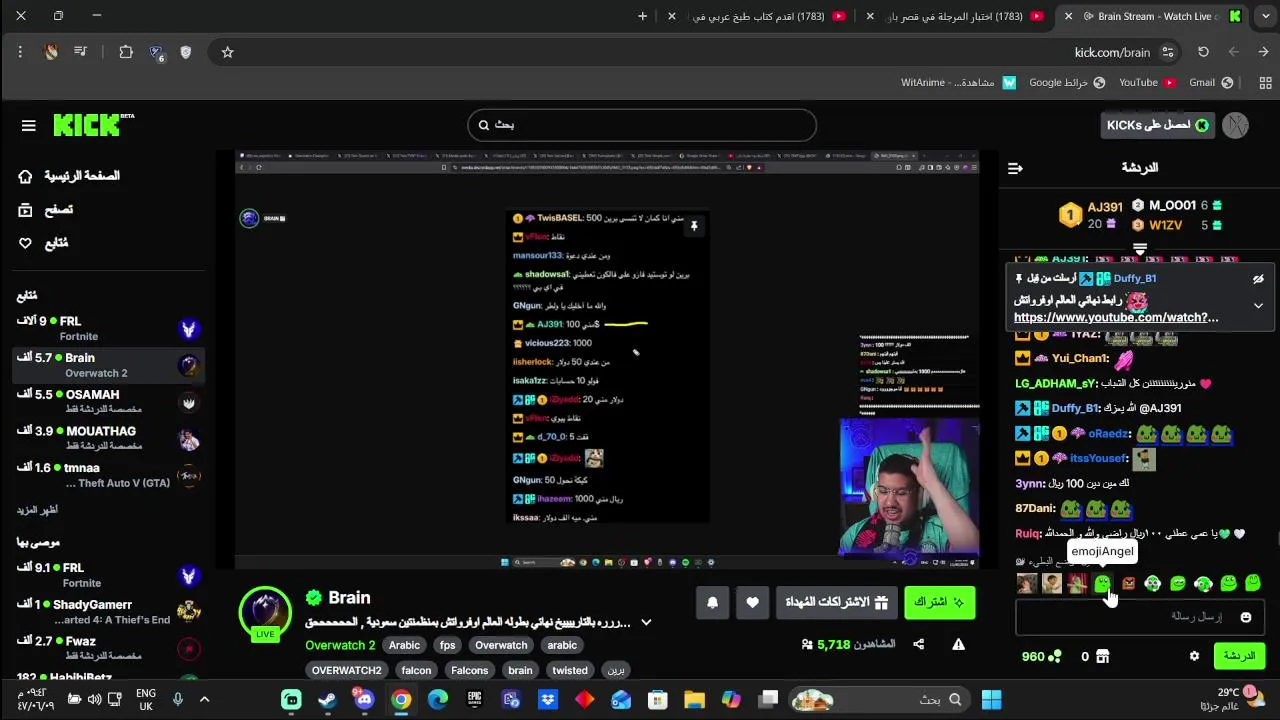The width and height of the screenshot is (1280, 720).
Task: Open the Brain channel avatar
Action: (265, 610)
